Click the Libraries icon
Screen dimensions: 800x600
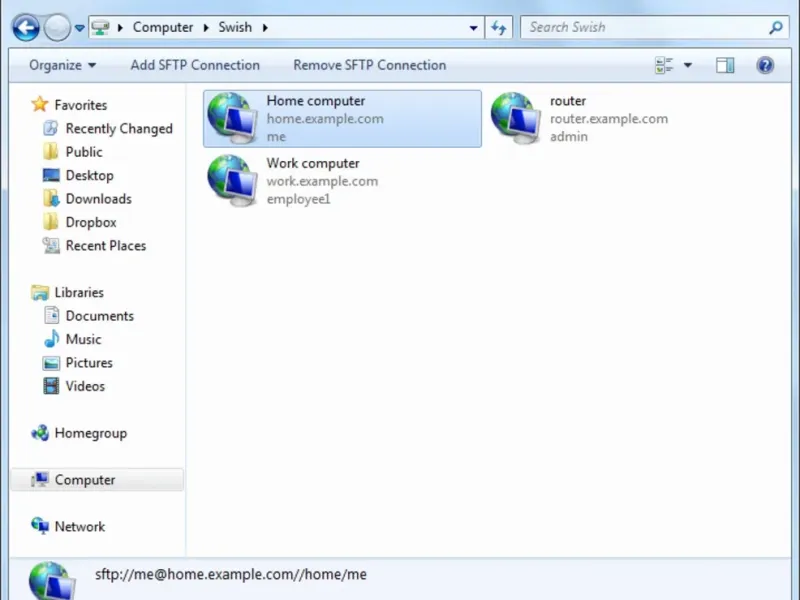(x=40, y=292)
